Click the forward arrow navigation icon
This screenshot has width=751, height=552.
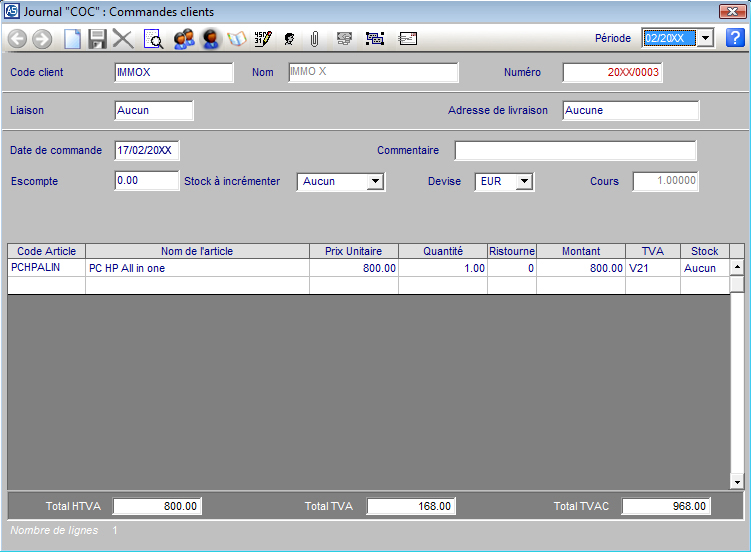pyautogui.click(x=42, y=39)
